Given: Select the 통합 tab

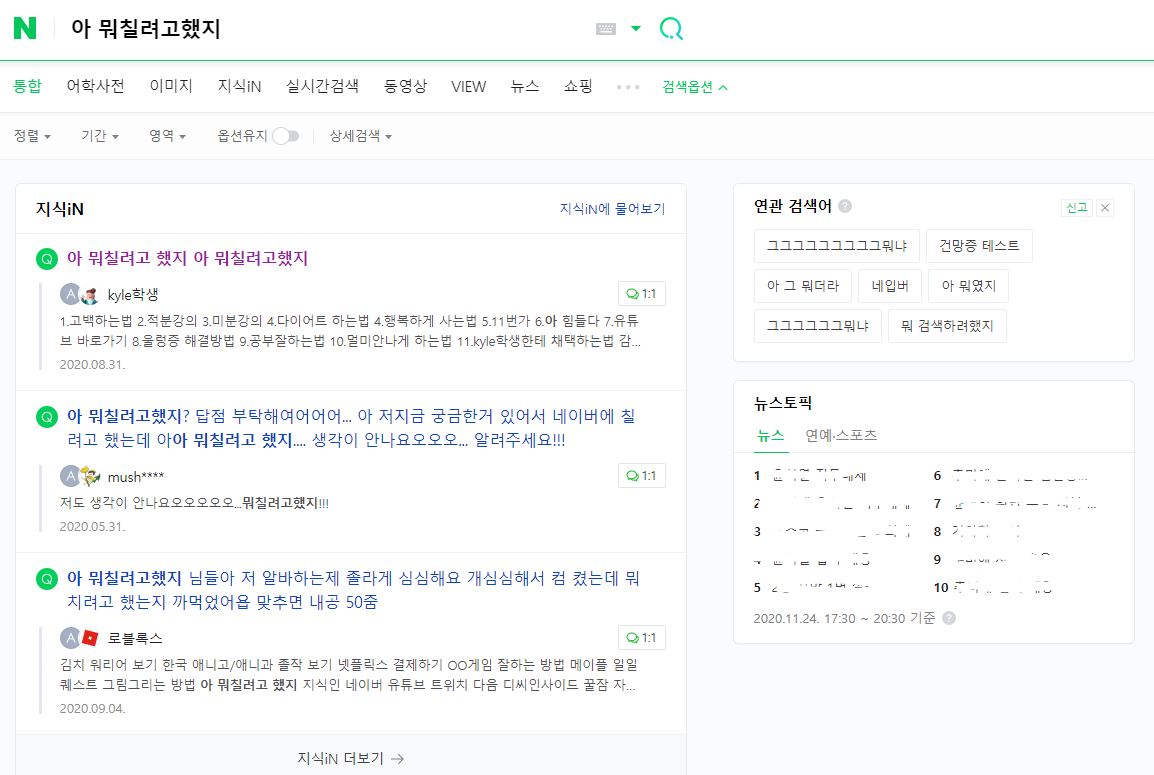Looking at the screenshot, I should (28, 86).
